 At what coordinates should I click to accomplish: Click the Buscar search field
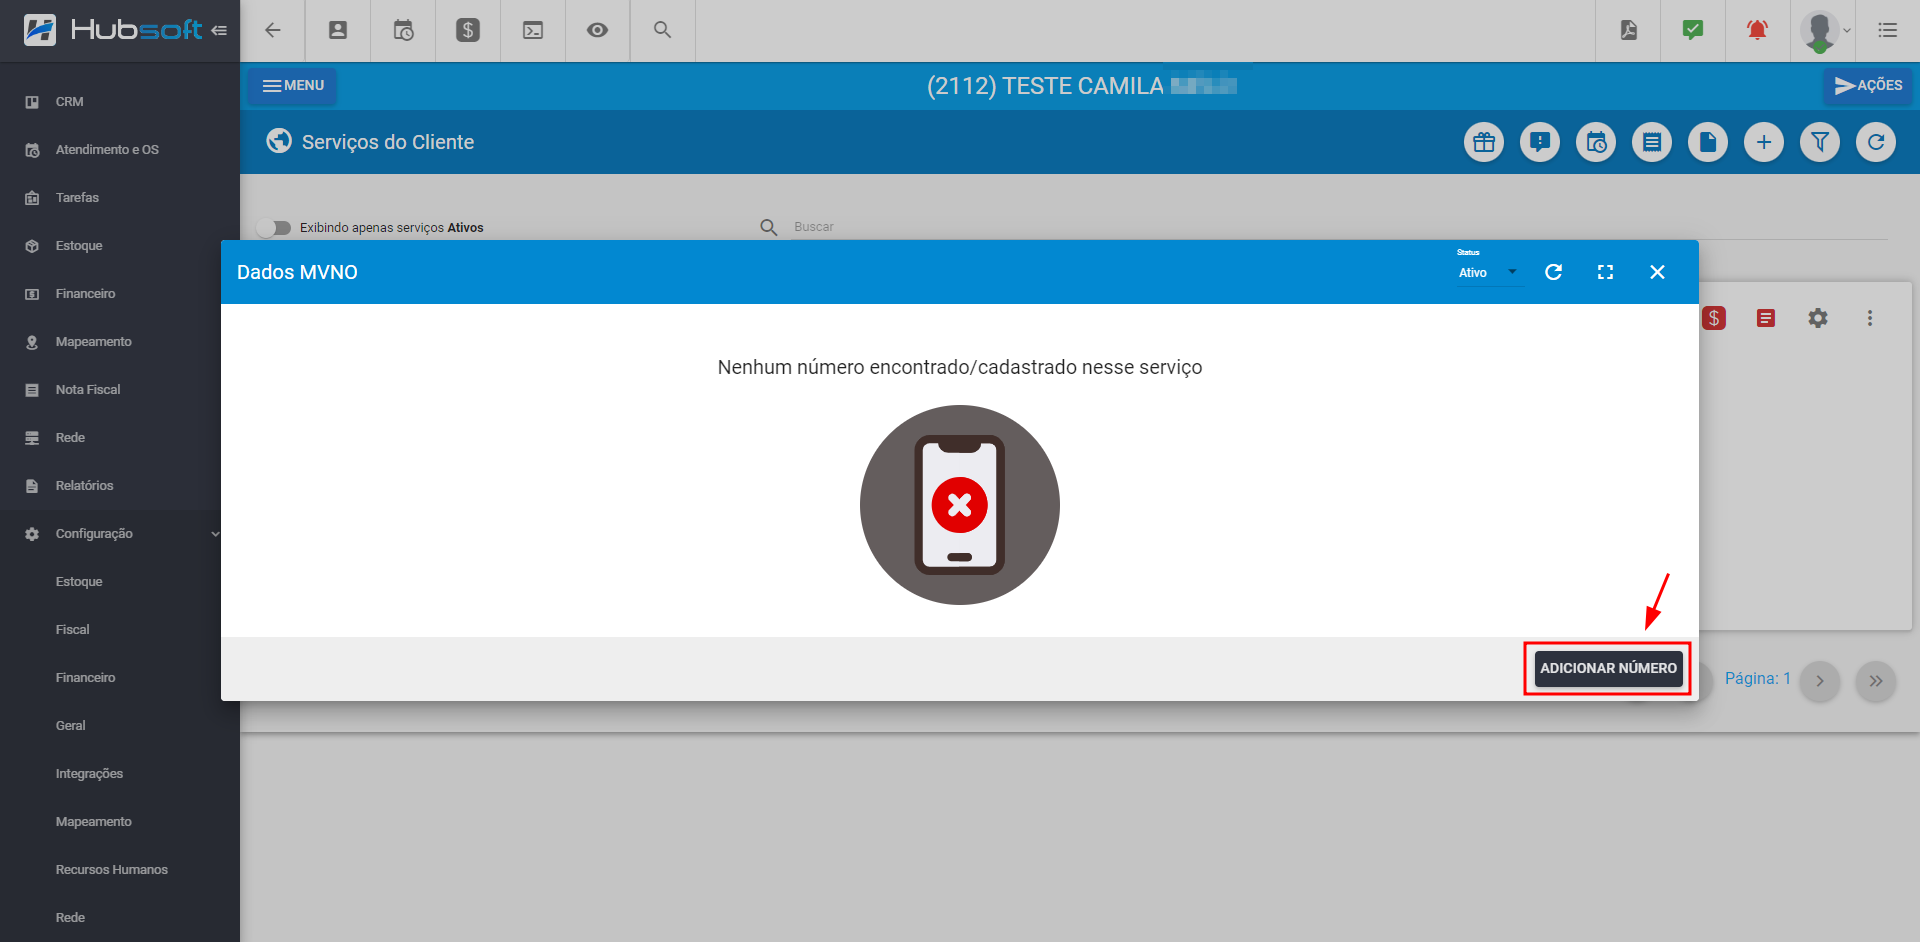tap(1340, 227)
